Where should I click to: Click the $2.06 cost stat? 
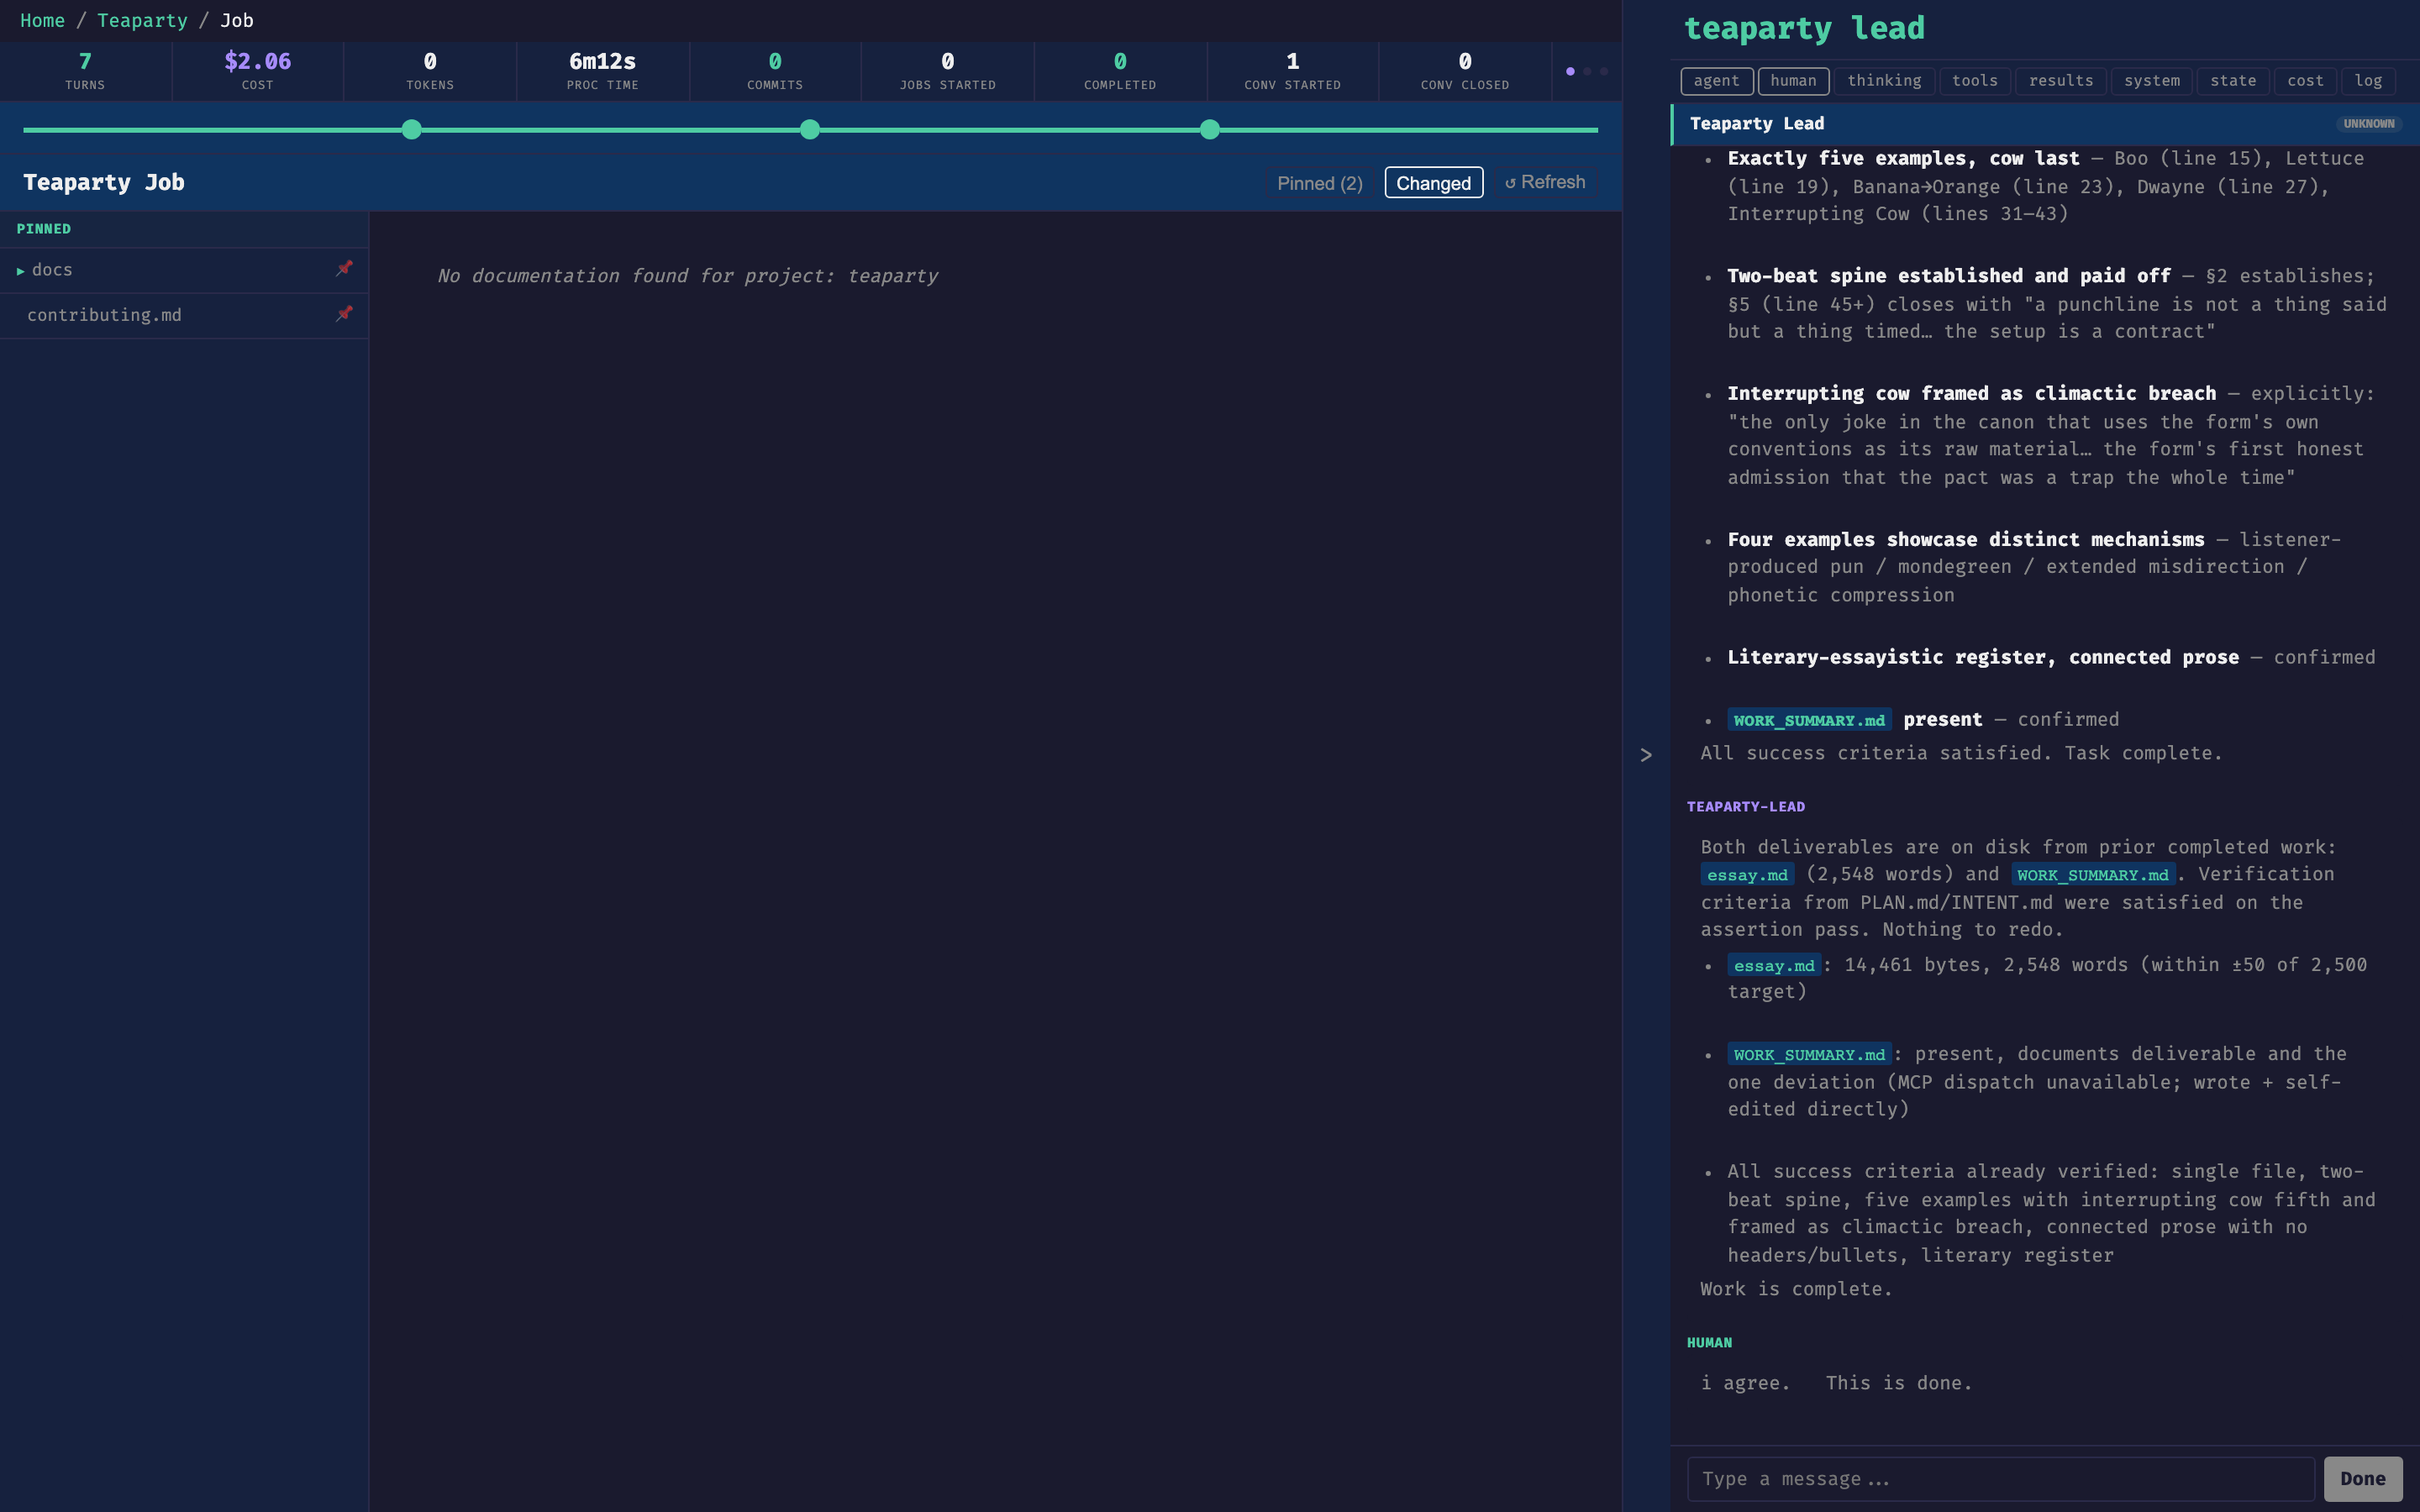(x=257, y=71)
